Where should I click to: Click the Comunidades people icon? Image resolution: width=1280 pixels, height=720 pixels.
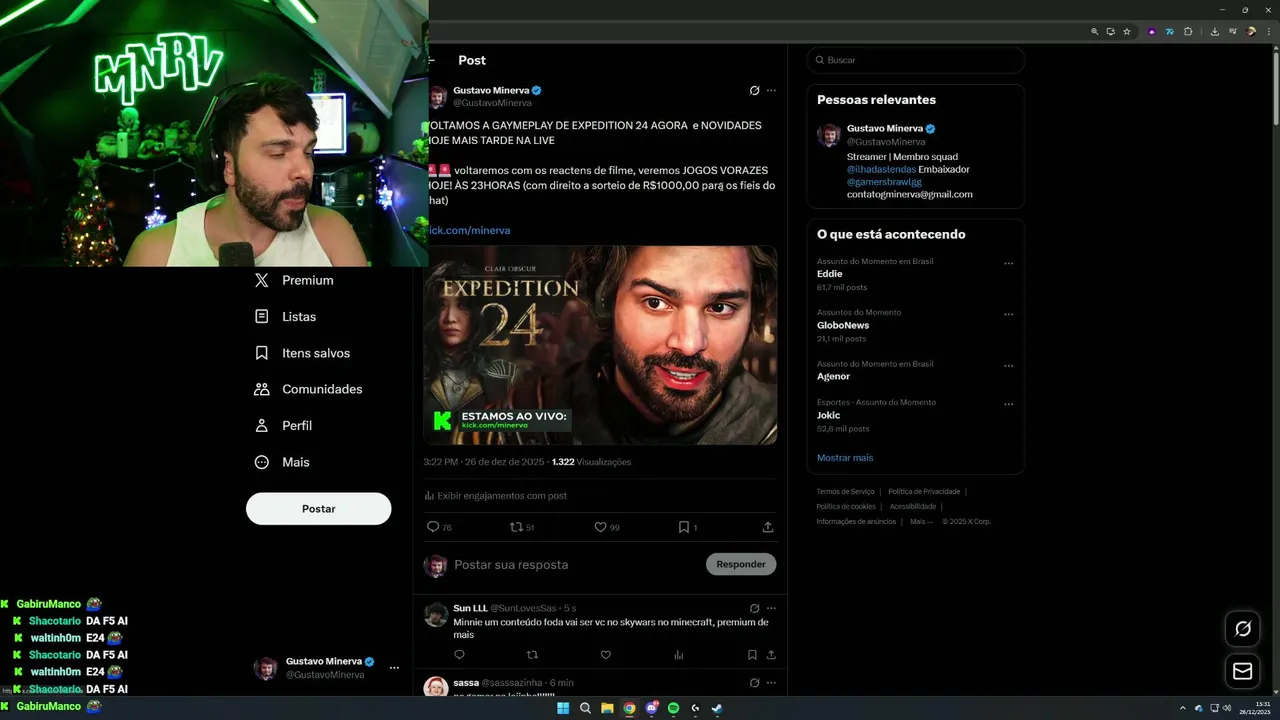coord(261,389)
